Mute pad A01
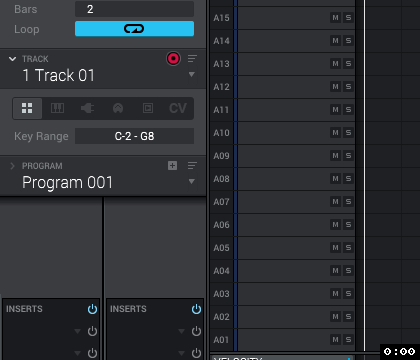 (335, 340)
